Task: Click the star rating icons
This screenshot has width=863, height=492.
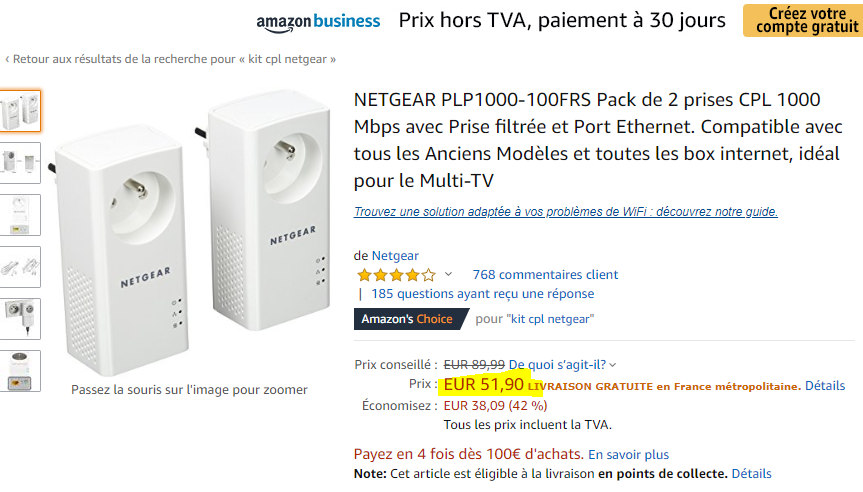Action: pyautogui.click(x=396, y=275)
